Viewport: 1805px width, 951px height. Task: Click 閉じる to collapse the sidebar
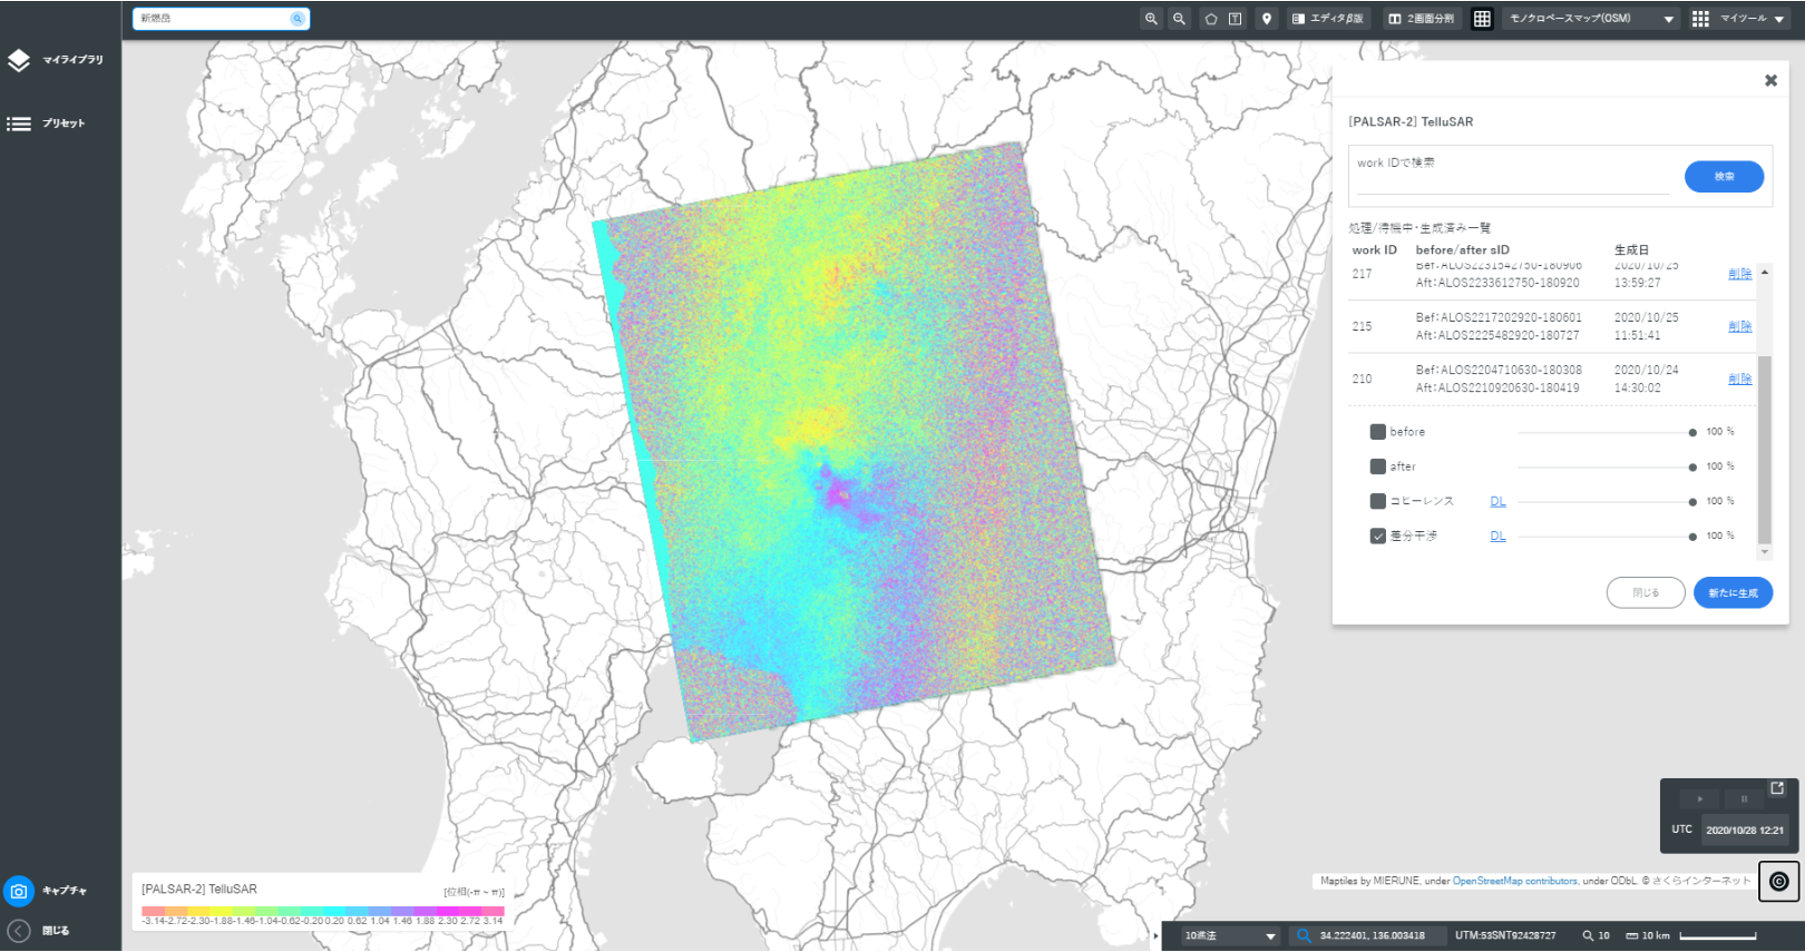pos(38,931)
